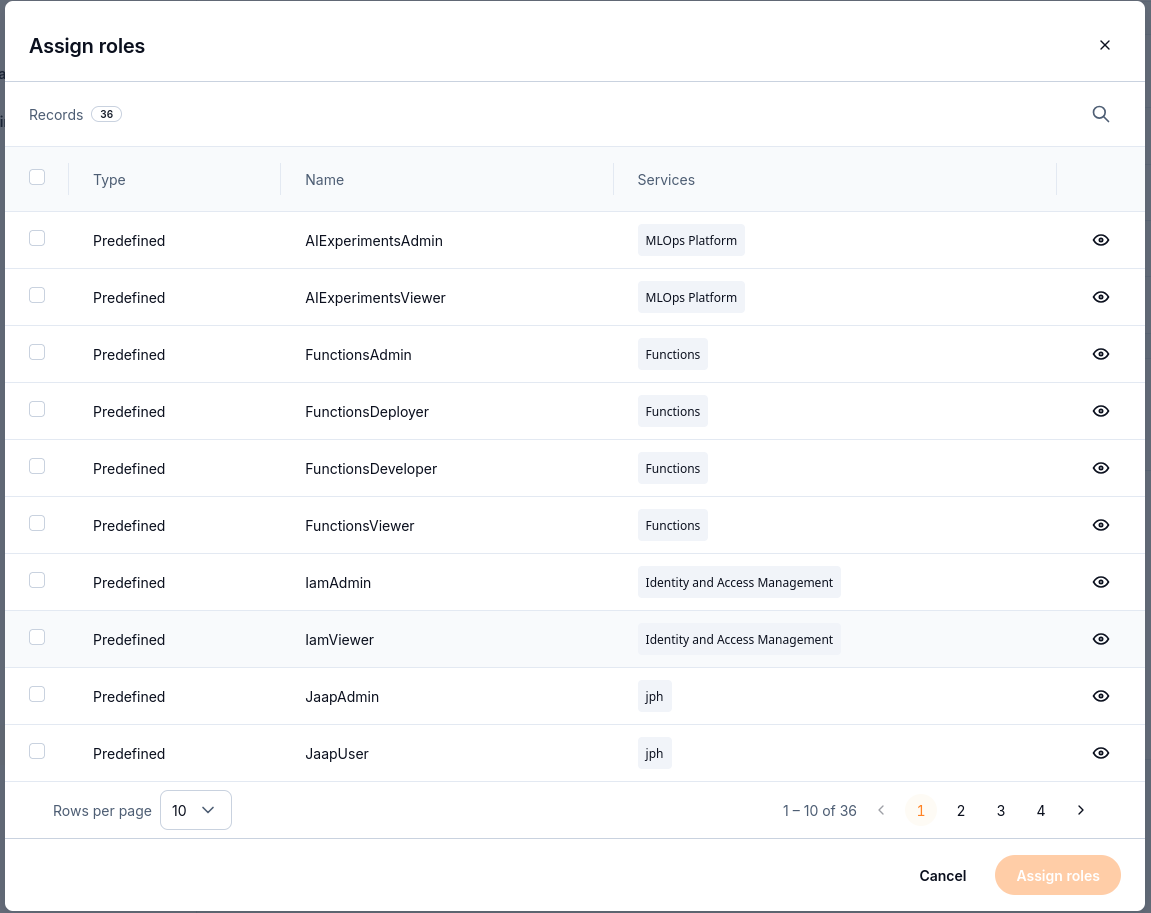Click the '1 – 10 of 36' pagination text

[819, 810]
